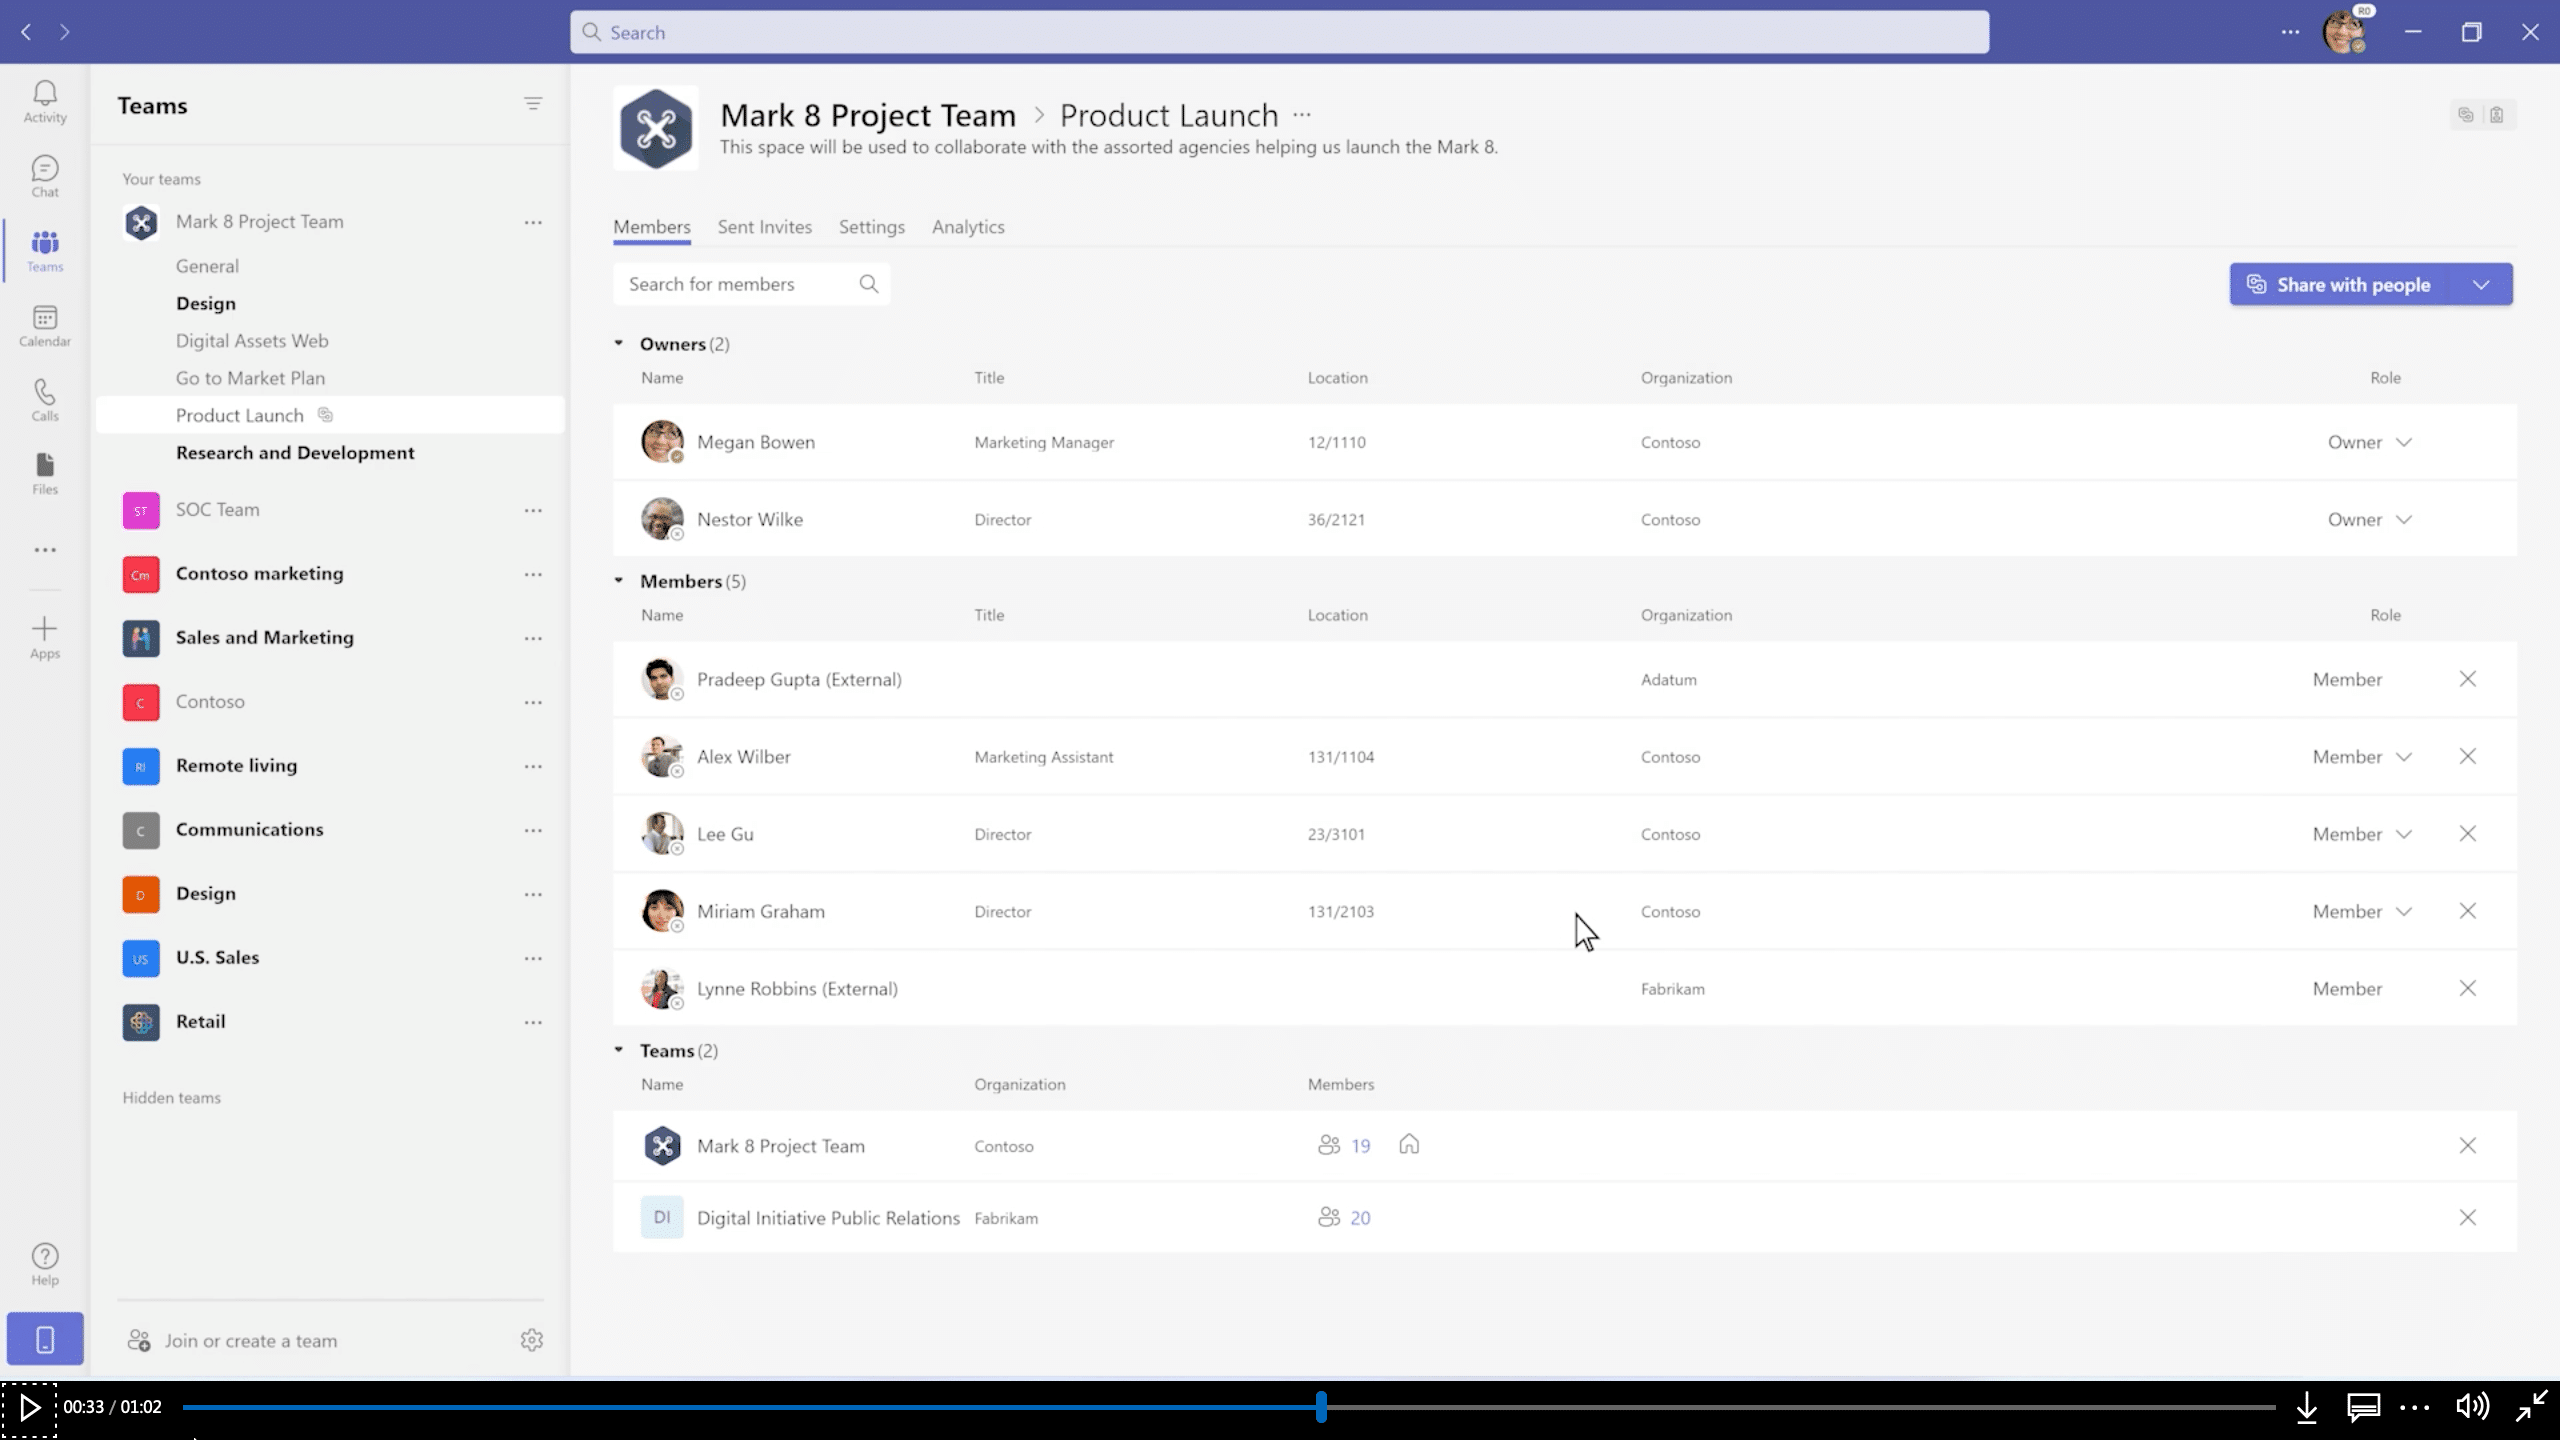The height and width of the screenshot is (1440, 2560).
Task: Switch to Chat
Action: (44, 176)
